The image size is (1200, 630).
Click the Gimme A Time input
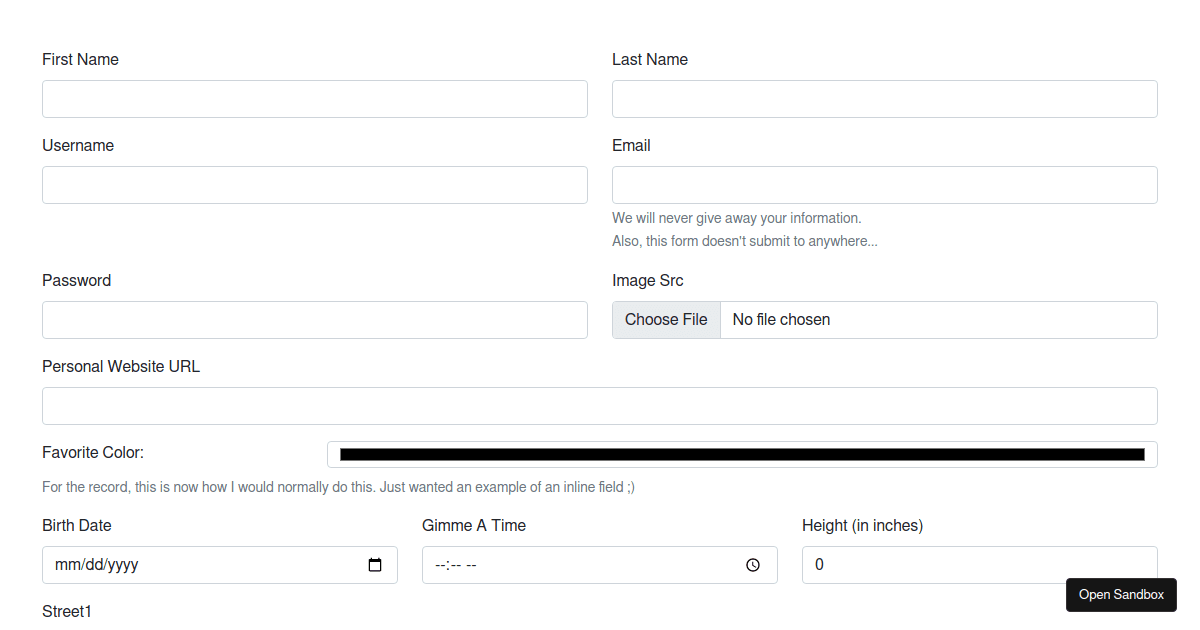(x=580, y=565)
